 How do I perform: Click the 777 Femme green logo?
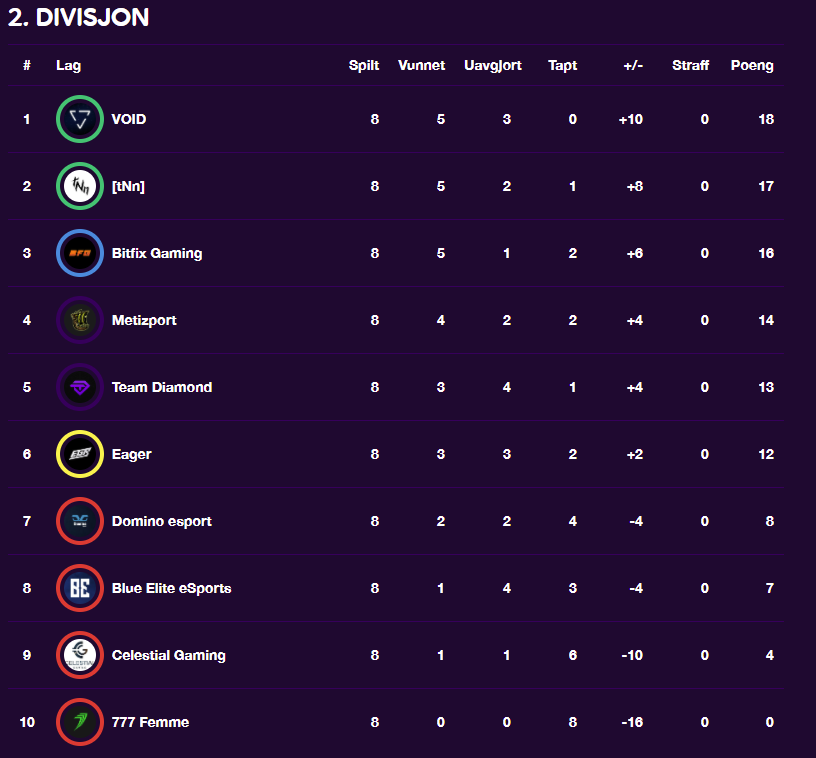[80, 722]
